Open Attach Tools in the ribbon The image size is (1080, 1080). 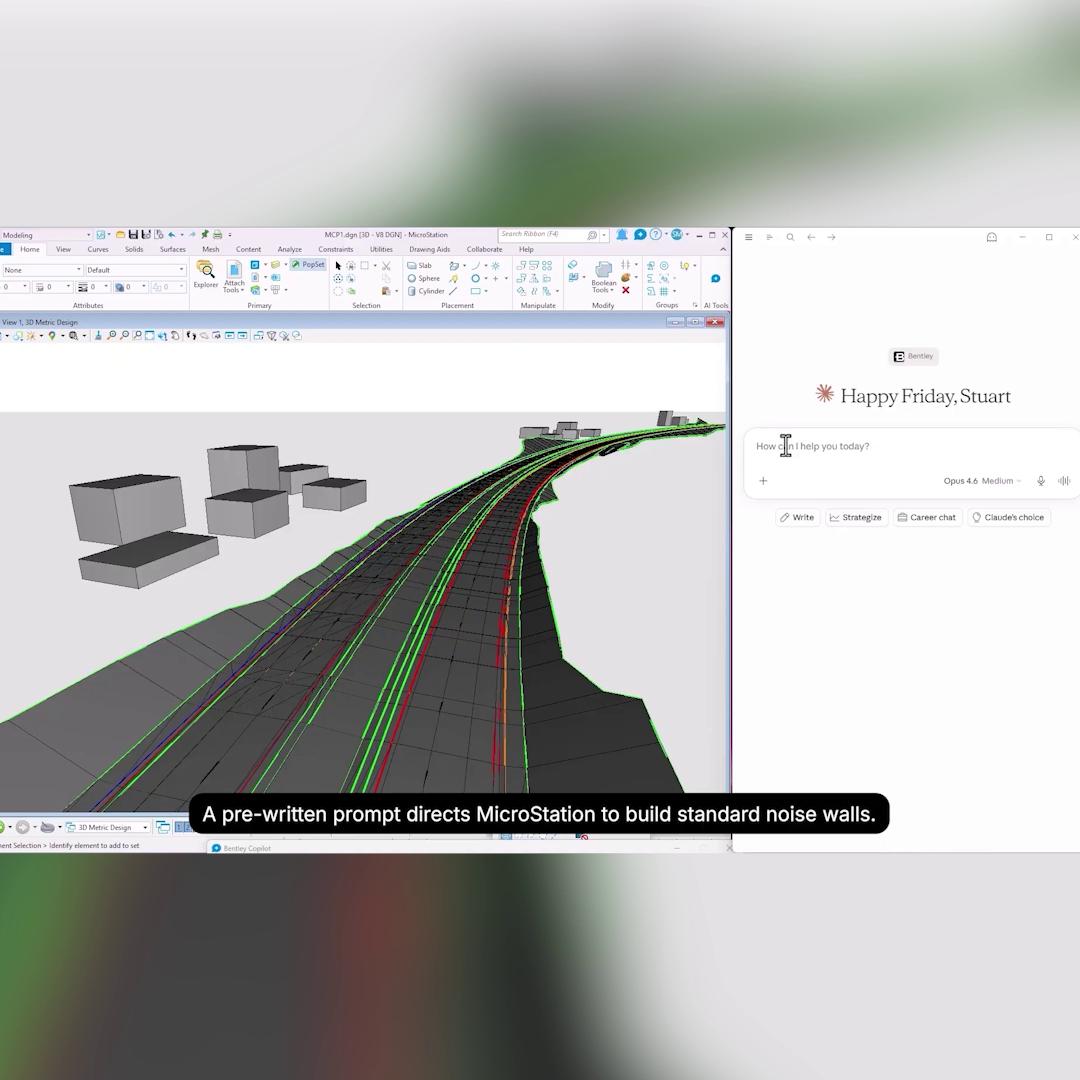(233, 277)
